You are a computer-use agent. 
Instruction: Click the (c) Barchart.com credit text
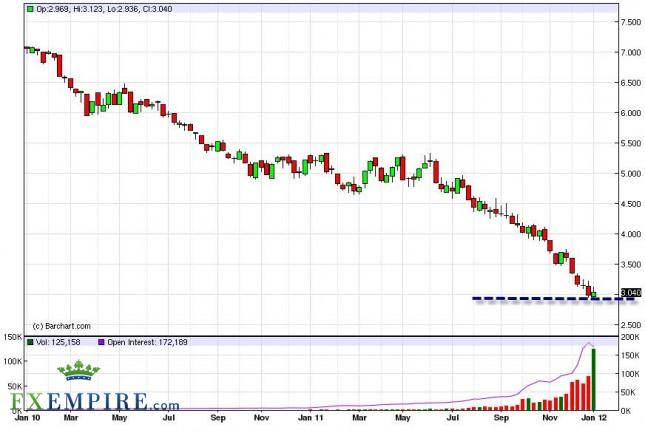[61, 326]
